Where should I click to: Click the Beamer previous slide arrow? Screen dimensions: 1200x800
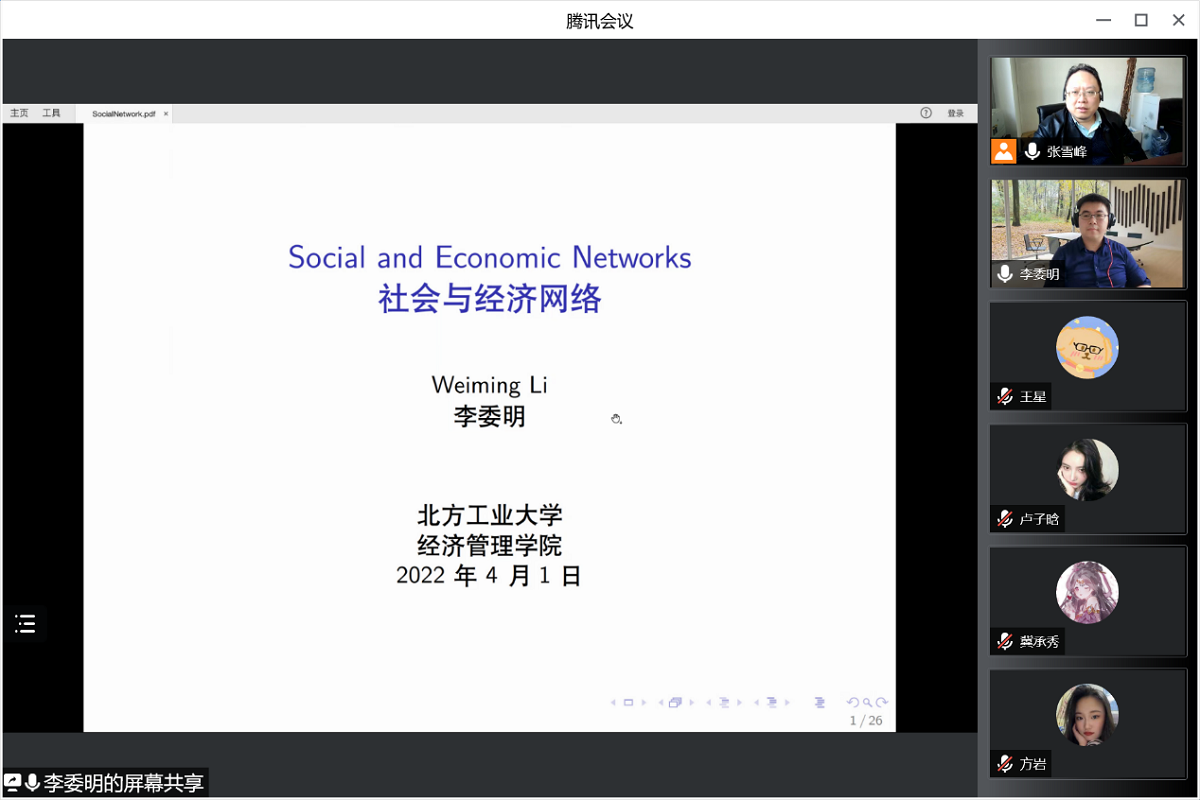coord(614,703)
